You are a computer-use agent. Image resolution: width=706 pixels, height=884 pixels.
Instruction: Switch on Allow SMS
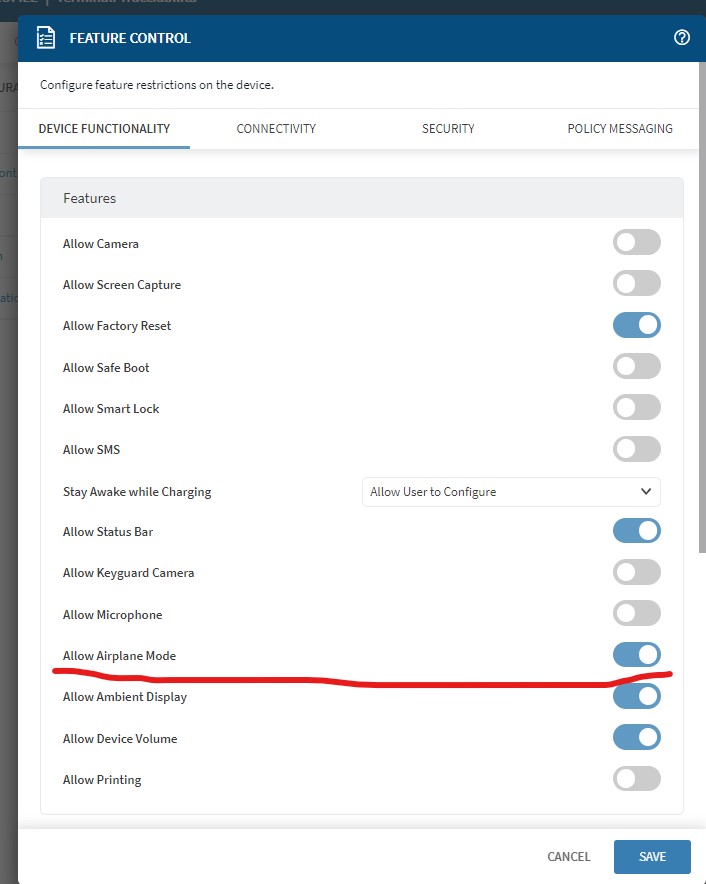[x=637, y=449]
